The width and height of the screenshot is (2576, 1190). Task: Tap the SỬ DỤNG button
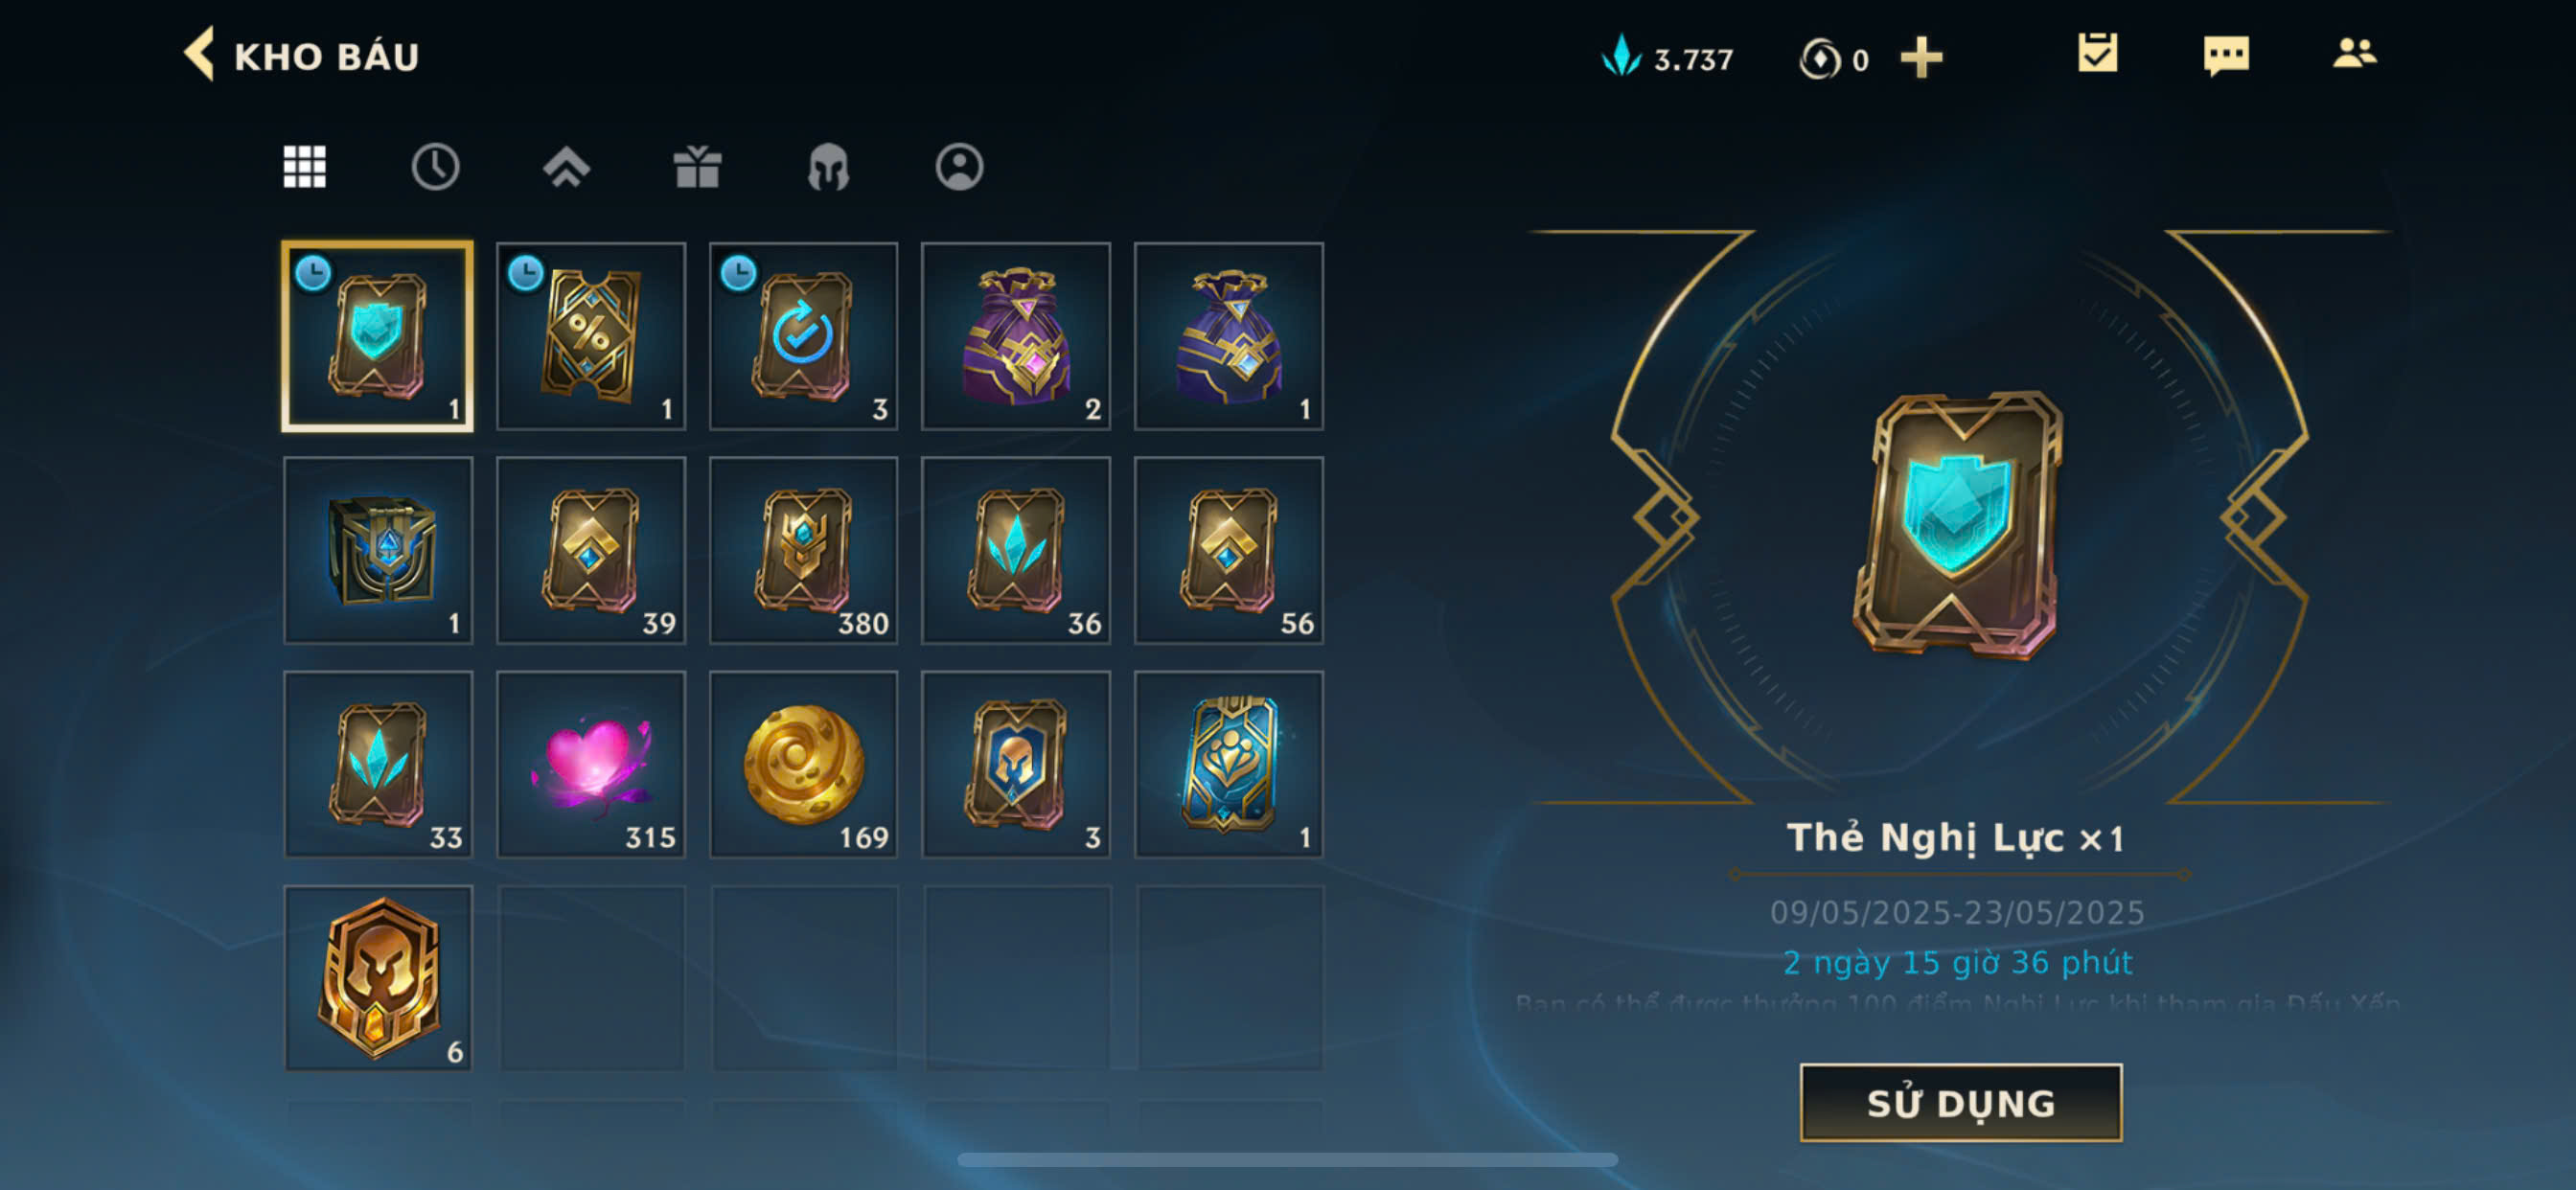(1960, 1102)
